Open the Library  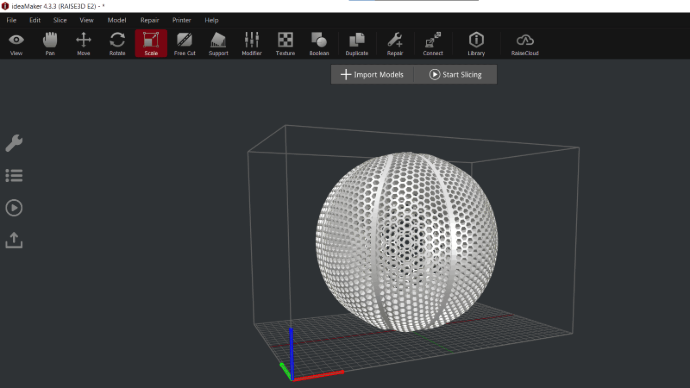point(476,44)
